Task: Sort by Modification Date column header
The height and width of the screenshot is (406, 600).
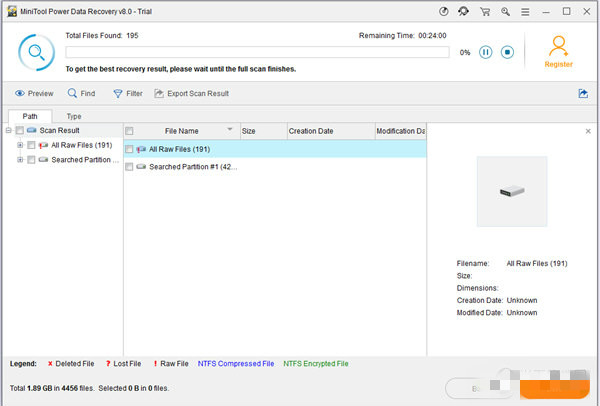Action: tap(401, 131)
